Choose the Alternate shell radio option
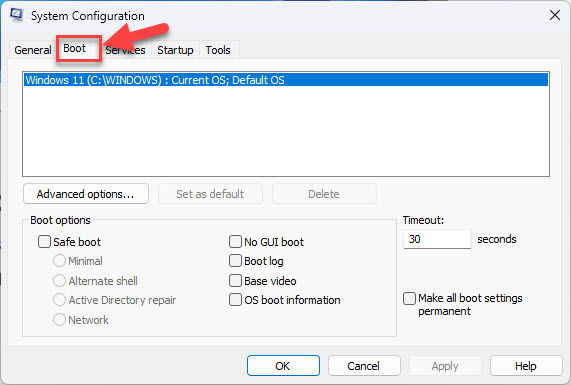 click(59, 281)
